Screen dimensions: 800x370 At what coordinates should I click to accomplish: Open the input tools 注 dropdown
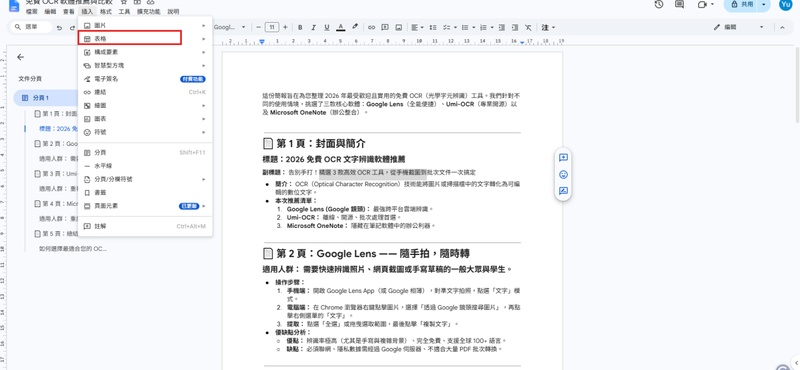pyautogui.click(x=548, y=27)
